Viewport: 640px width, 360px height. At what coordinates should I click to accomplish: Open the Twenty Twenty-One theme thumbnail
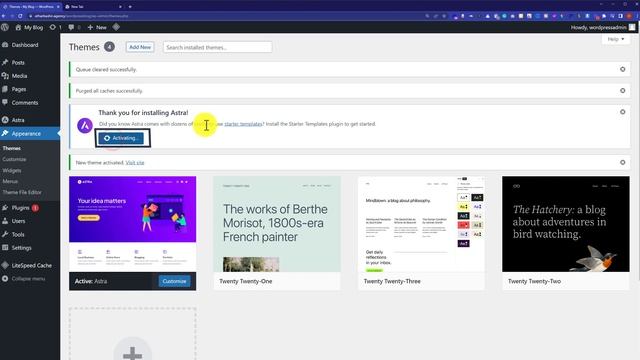tap(277, 224)
